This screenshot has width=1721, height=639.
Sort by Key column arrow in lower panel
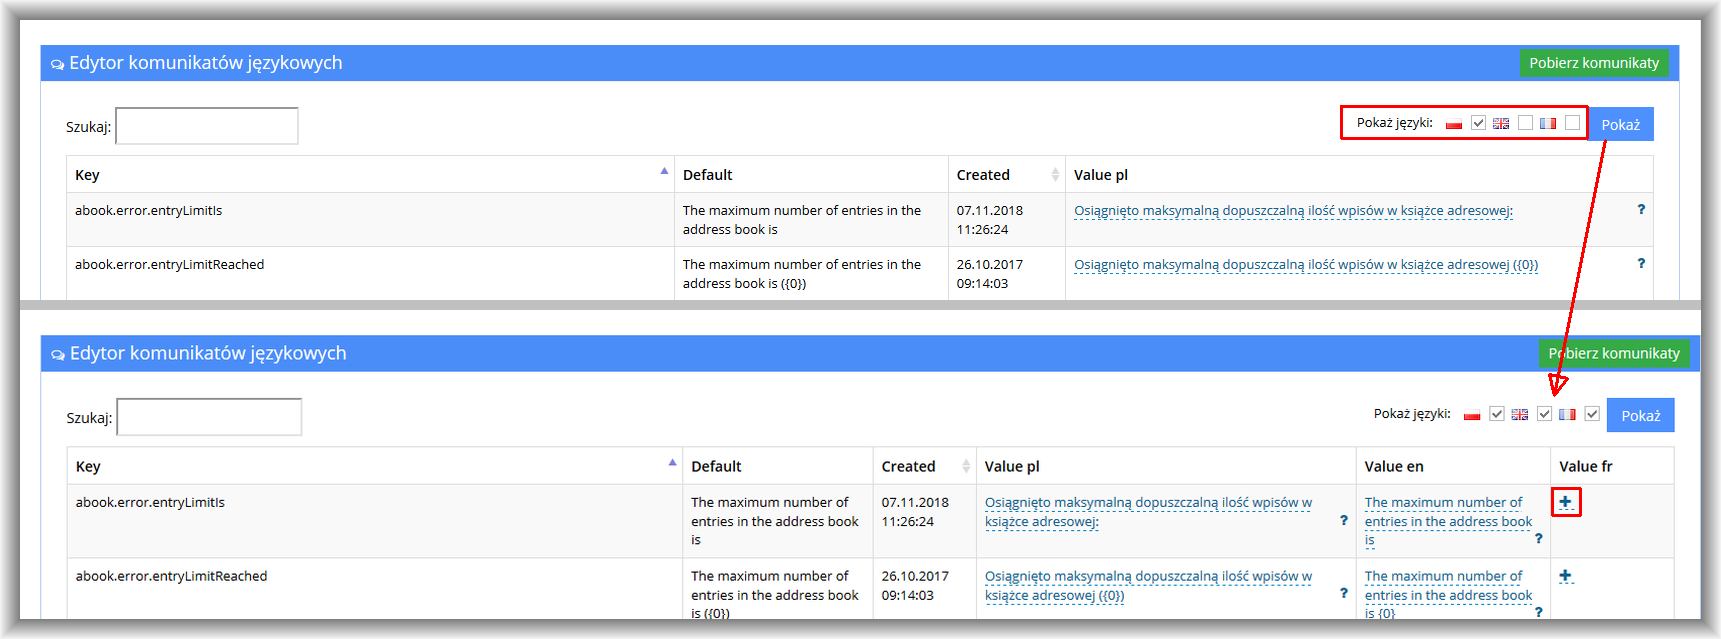[672, 463]
